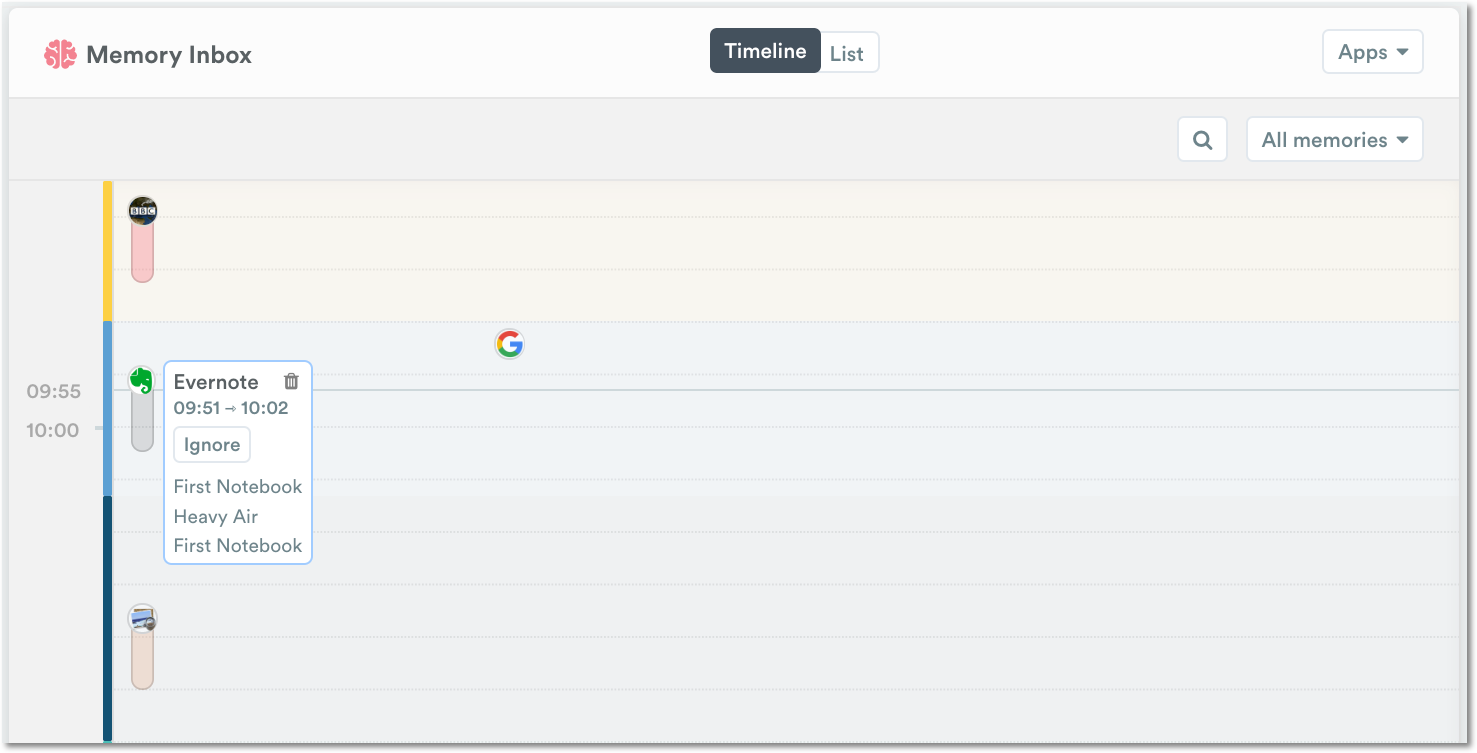
Task: Switch to Timeline view
Action: click(x=765, y=51)
